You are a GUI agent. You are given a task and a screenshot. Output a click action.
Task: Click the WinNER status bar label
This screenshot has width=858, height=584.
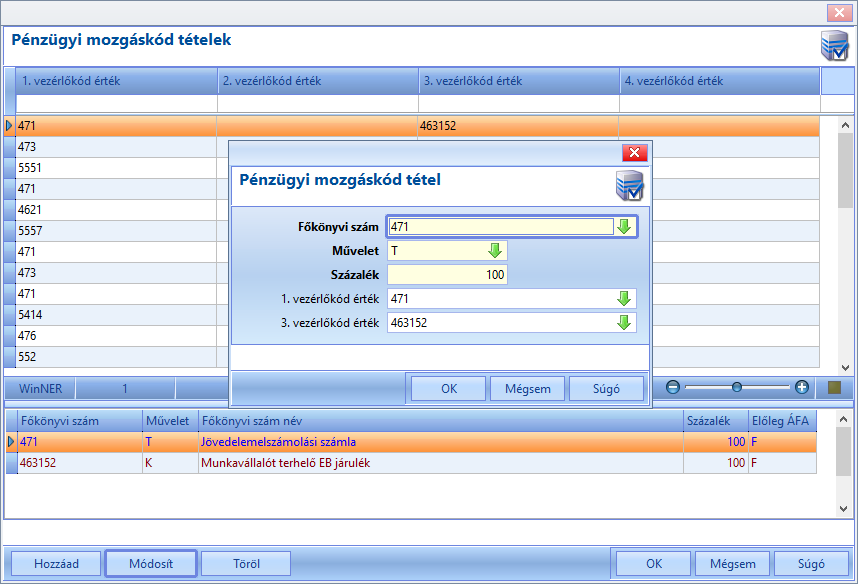point(40,389)
